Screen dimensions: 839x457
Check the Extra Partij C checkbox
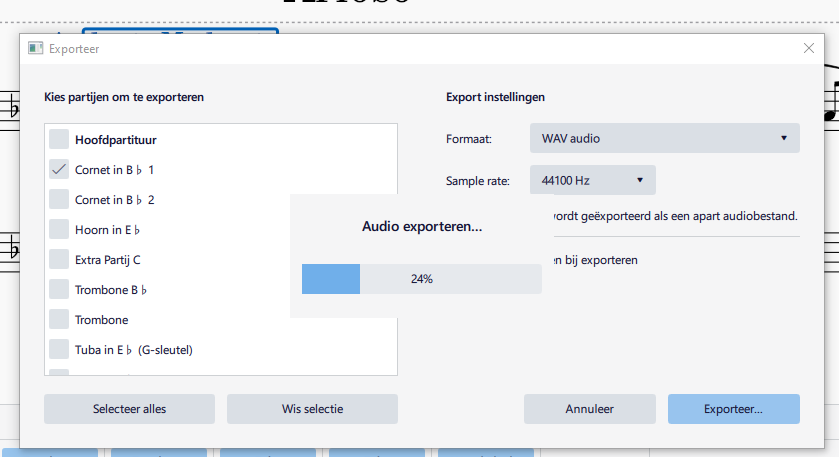pos(59,259)
